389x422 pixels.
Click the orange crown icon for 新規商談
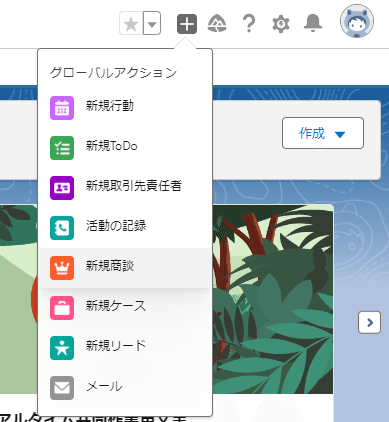pos(62,268)
